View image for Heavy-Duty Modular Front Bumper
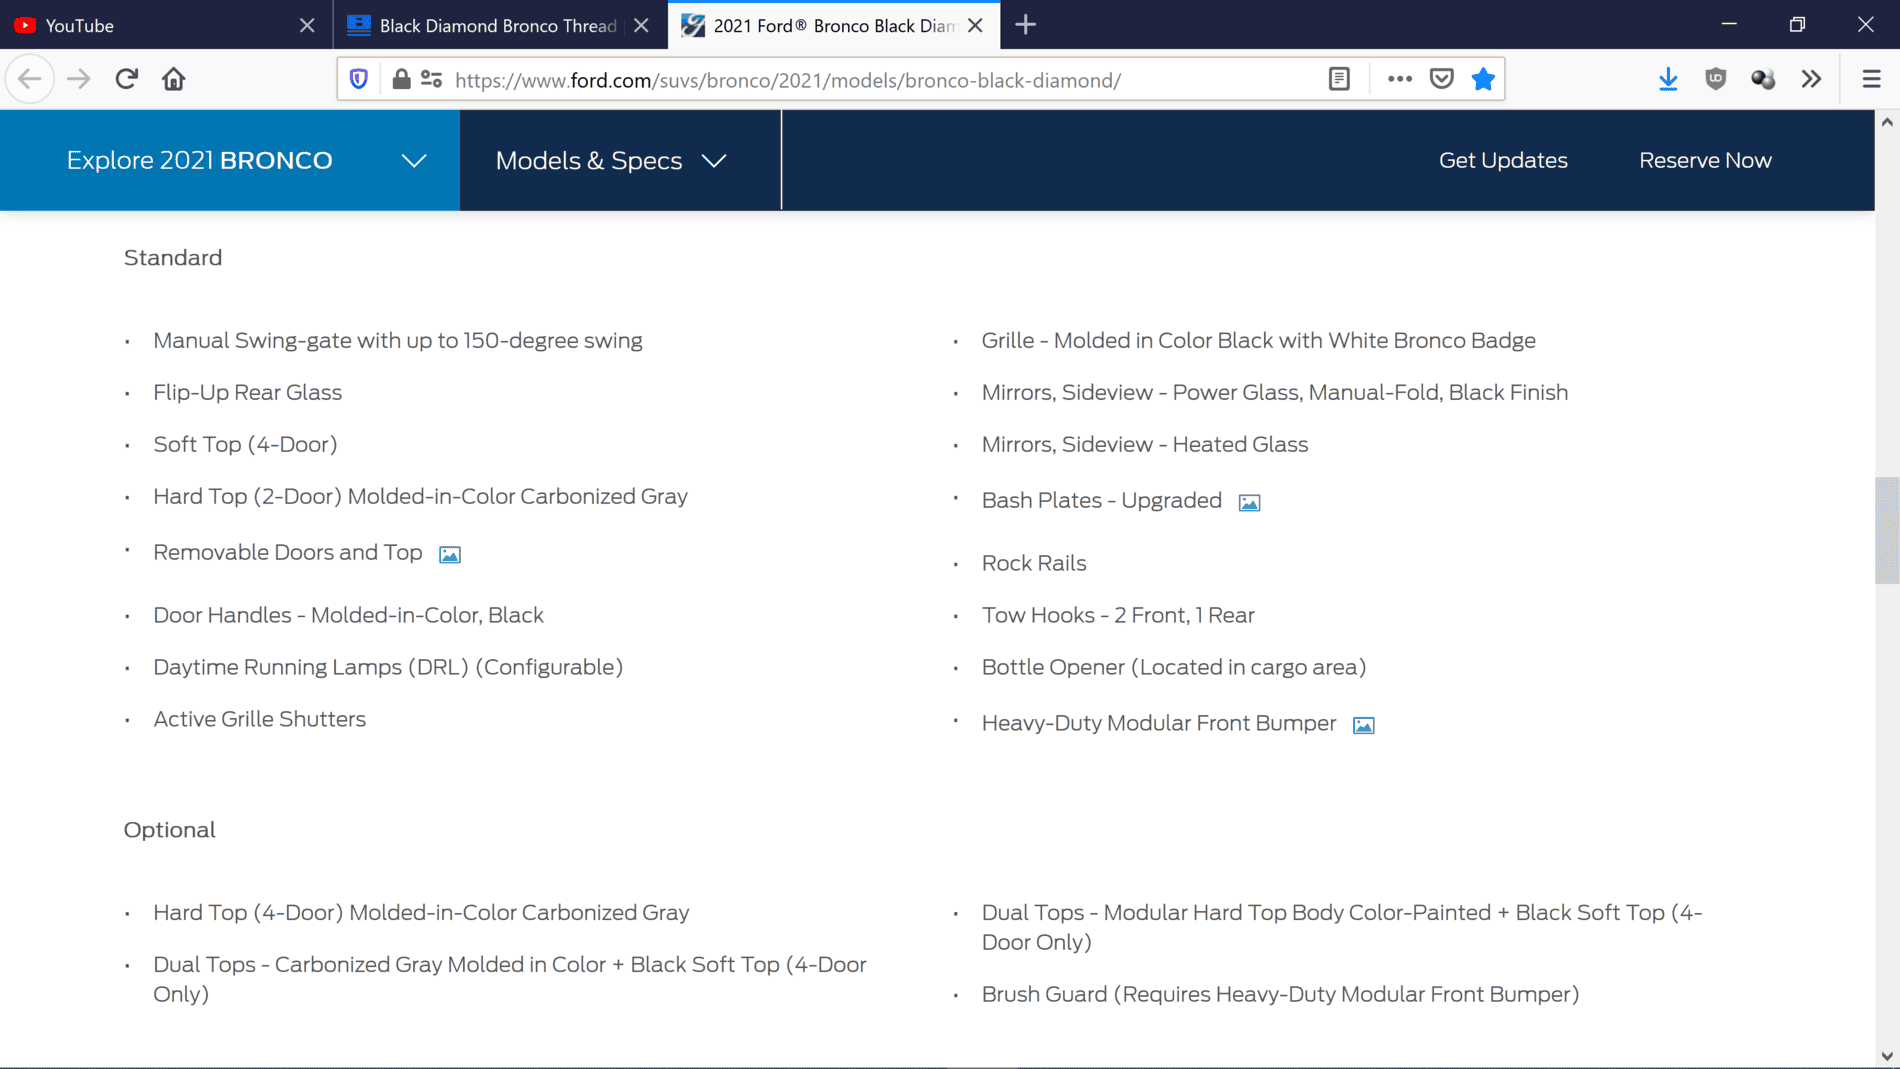The height and width of the screenshot is (1069, 1900). point(1363,726)
